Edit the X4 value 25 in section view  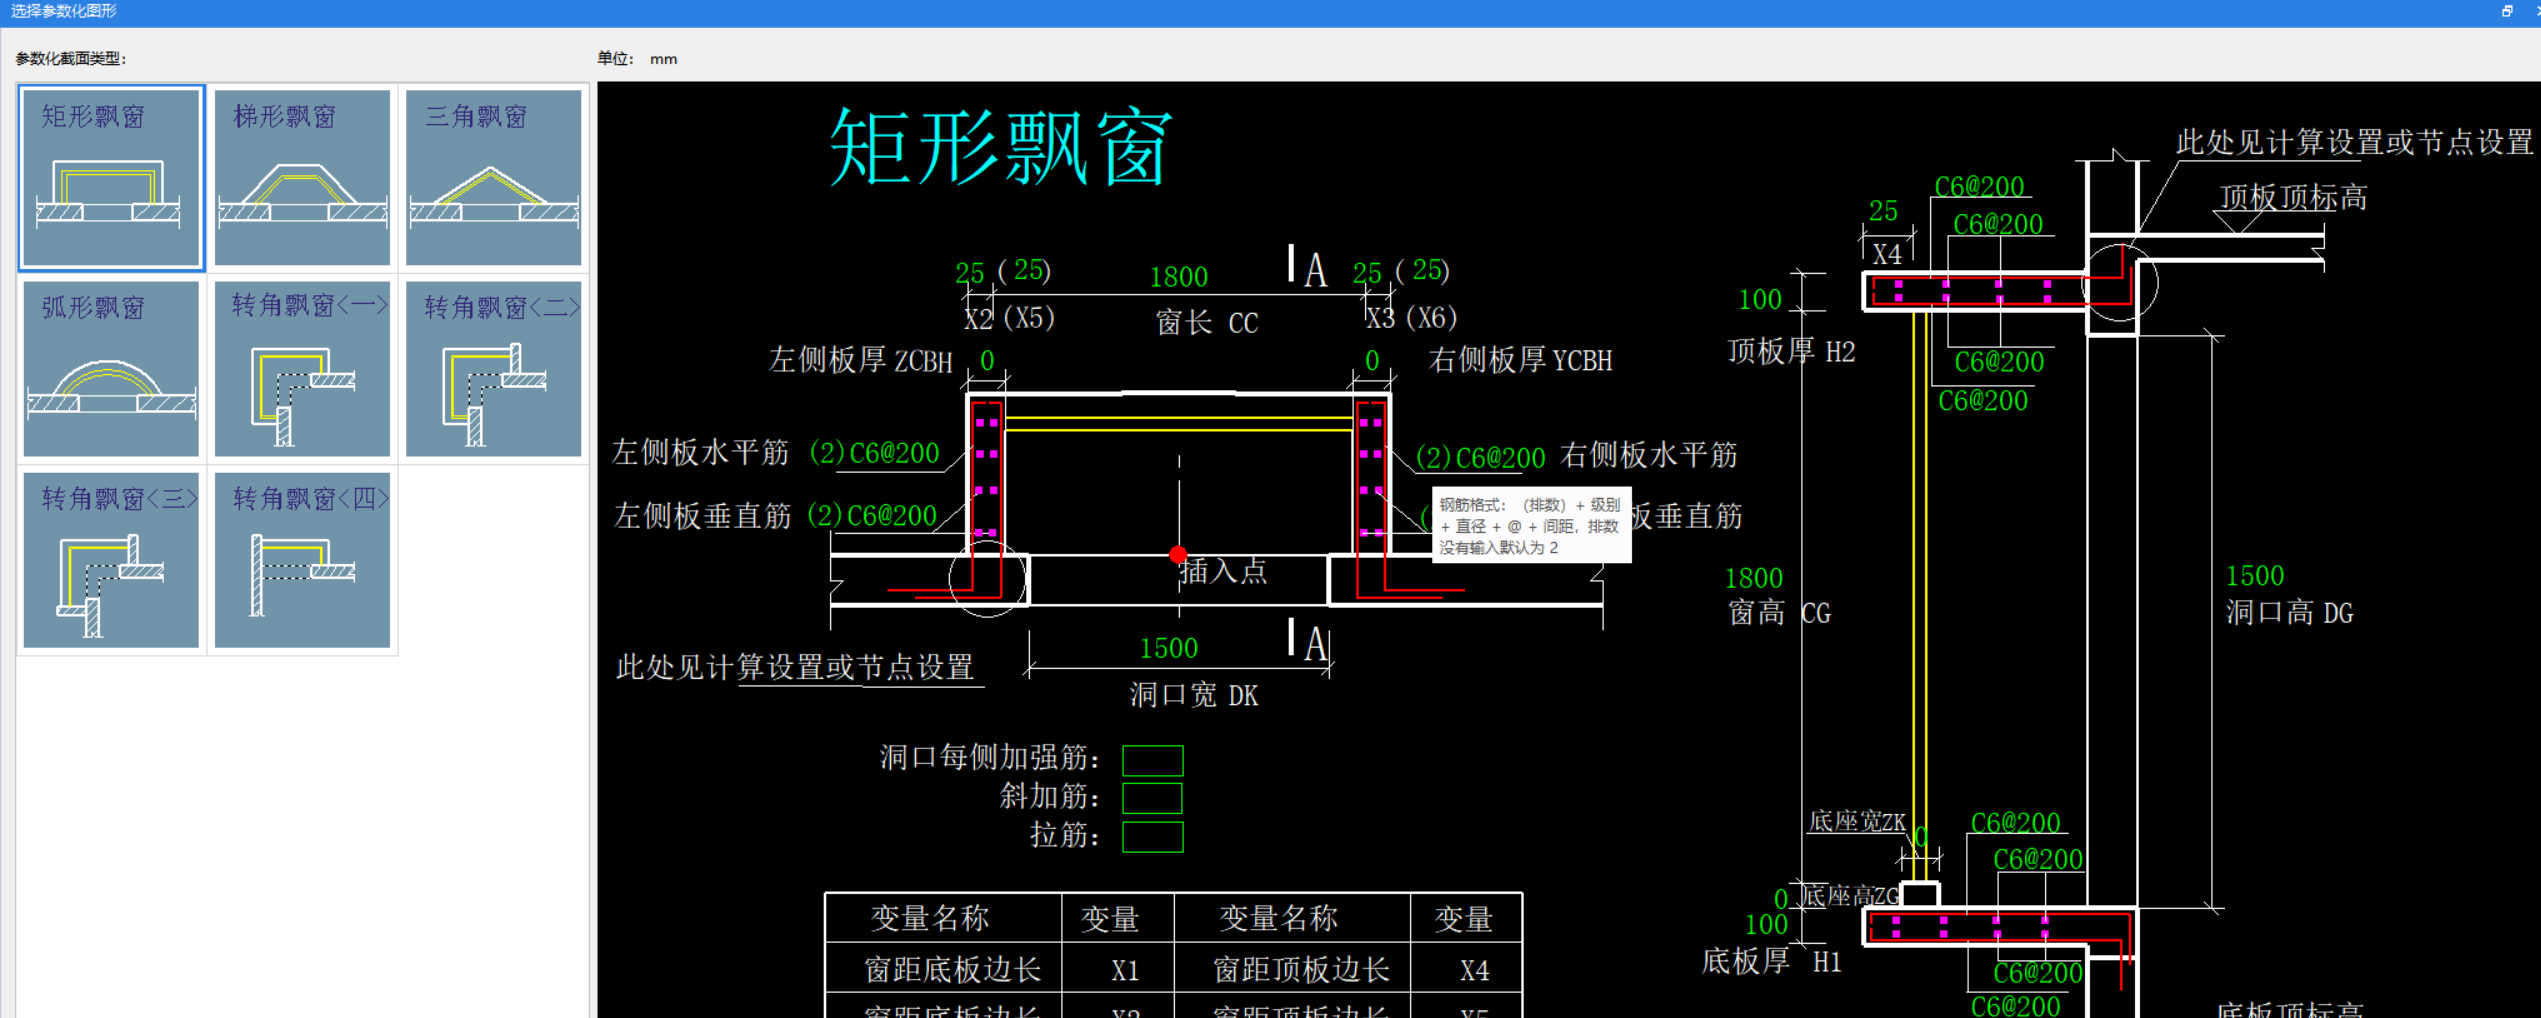point(1883,211)
